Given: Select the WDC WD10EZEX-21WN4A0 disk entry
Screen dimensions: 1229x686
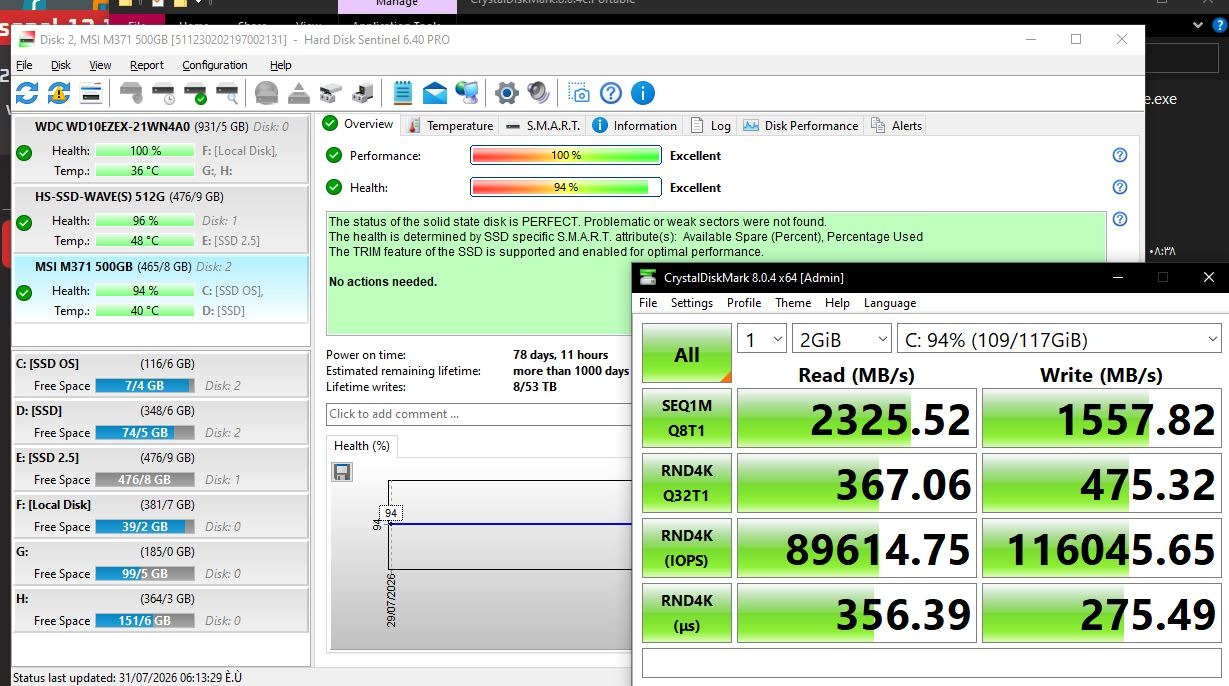Looking at the screenshot, I should (160, 150).
